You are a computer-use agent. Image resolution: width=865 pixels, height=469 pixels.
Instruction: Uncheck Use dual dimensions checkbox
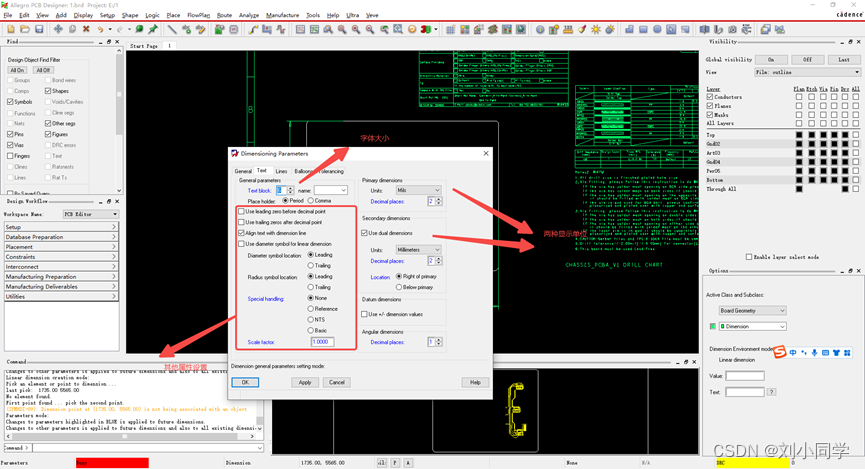(365, 233)
